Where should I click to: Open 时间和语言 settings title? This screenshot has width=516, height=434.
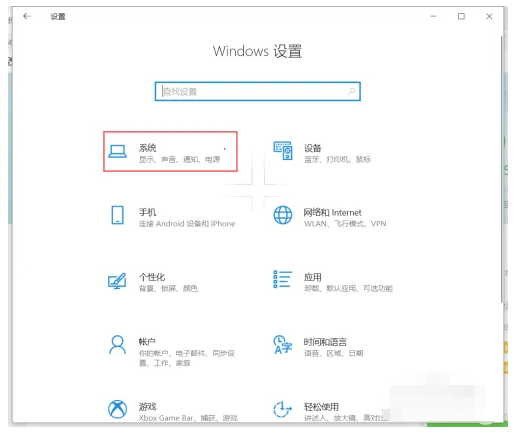point(325,341)
